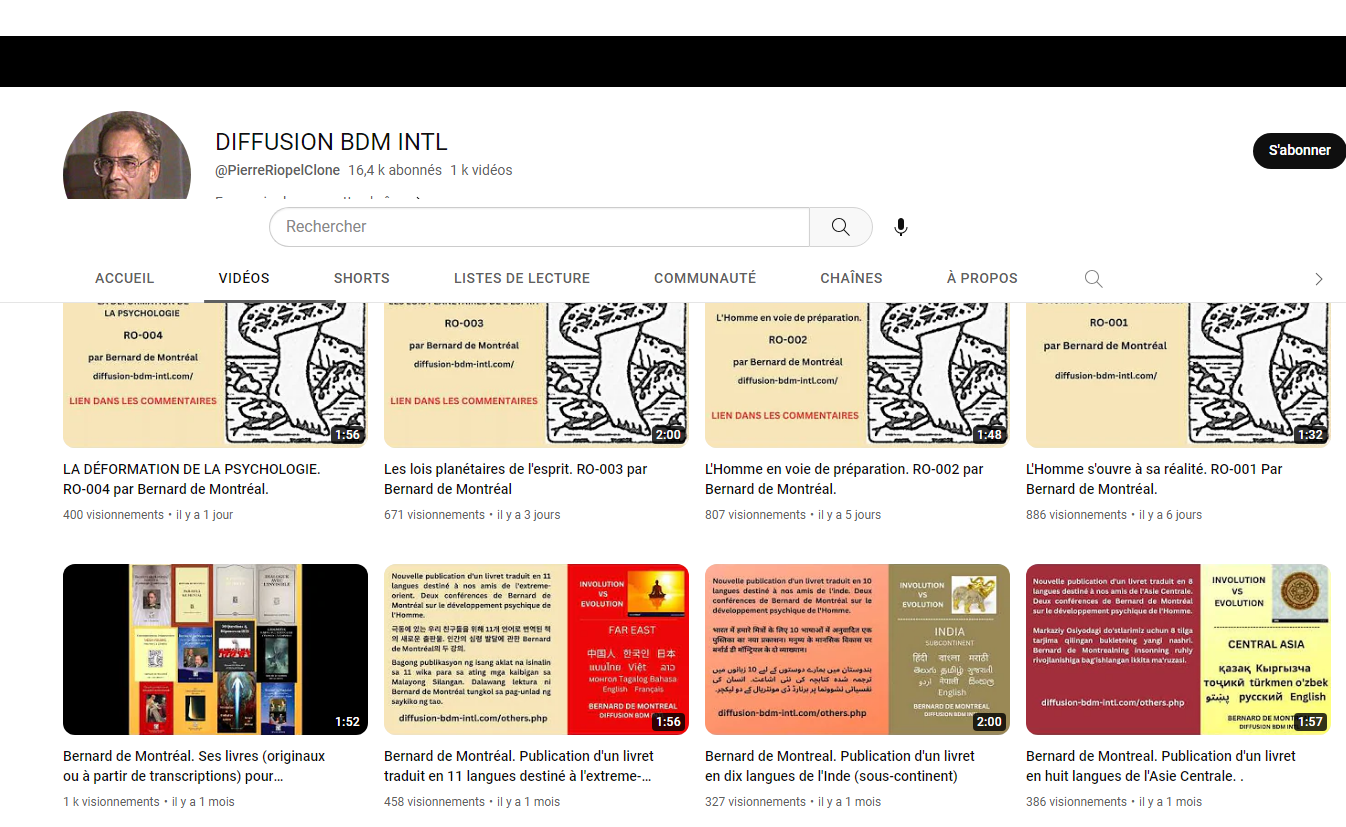This screenshot has height=827, width=1346.
Task: Focus the Rechercher search field
Action: pyautogui.click(x=539, y=227)
